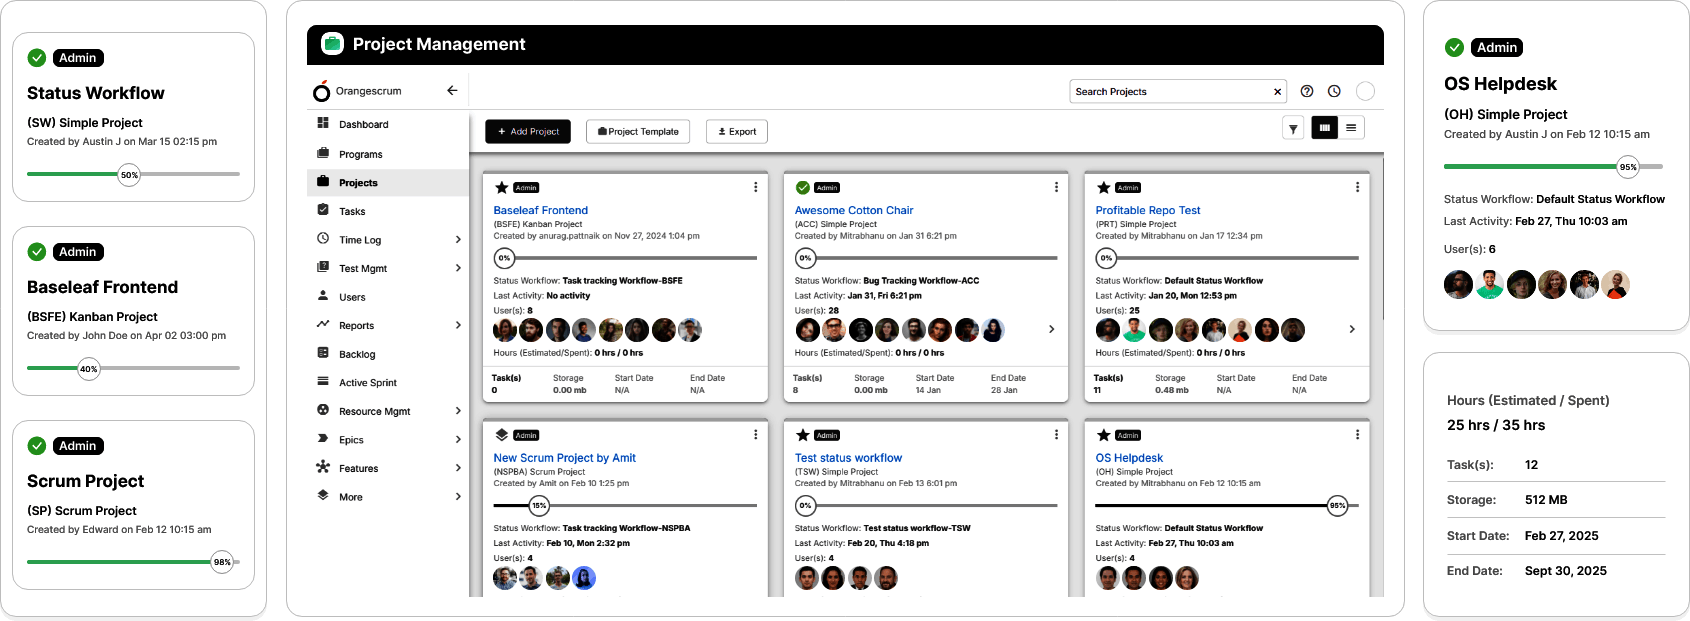Switch to card grid view
Viewport: 1690px width, 621px height.
[x=1325, y=128]
